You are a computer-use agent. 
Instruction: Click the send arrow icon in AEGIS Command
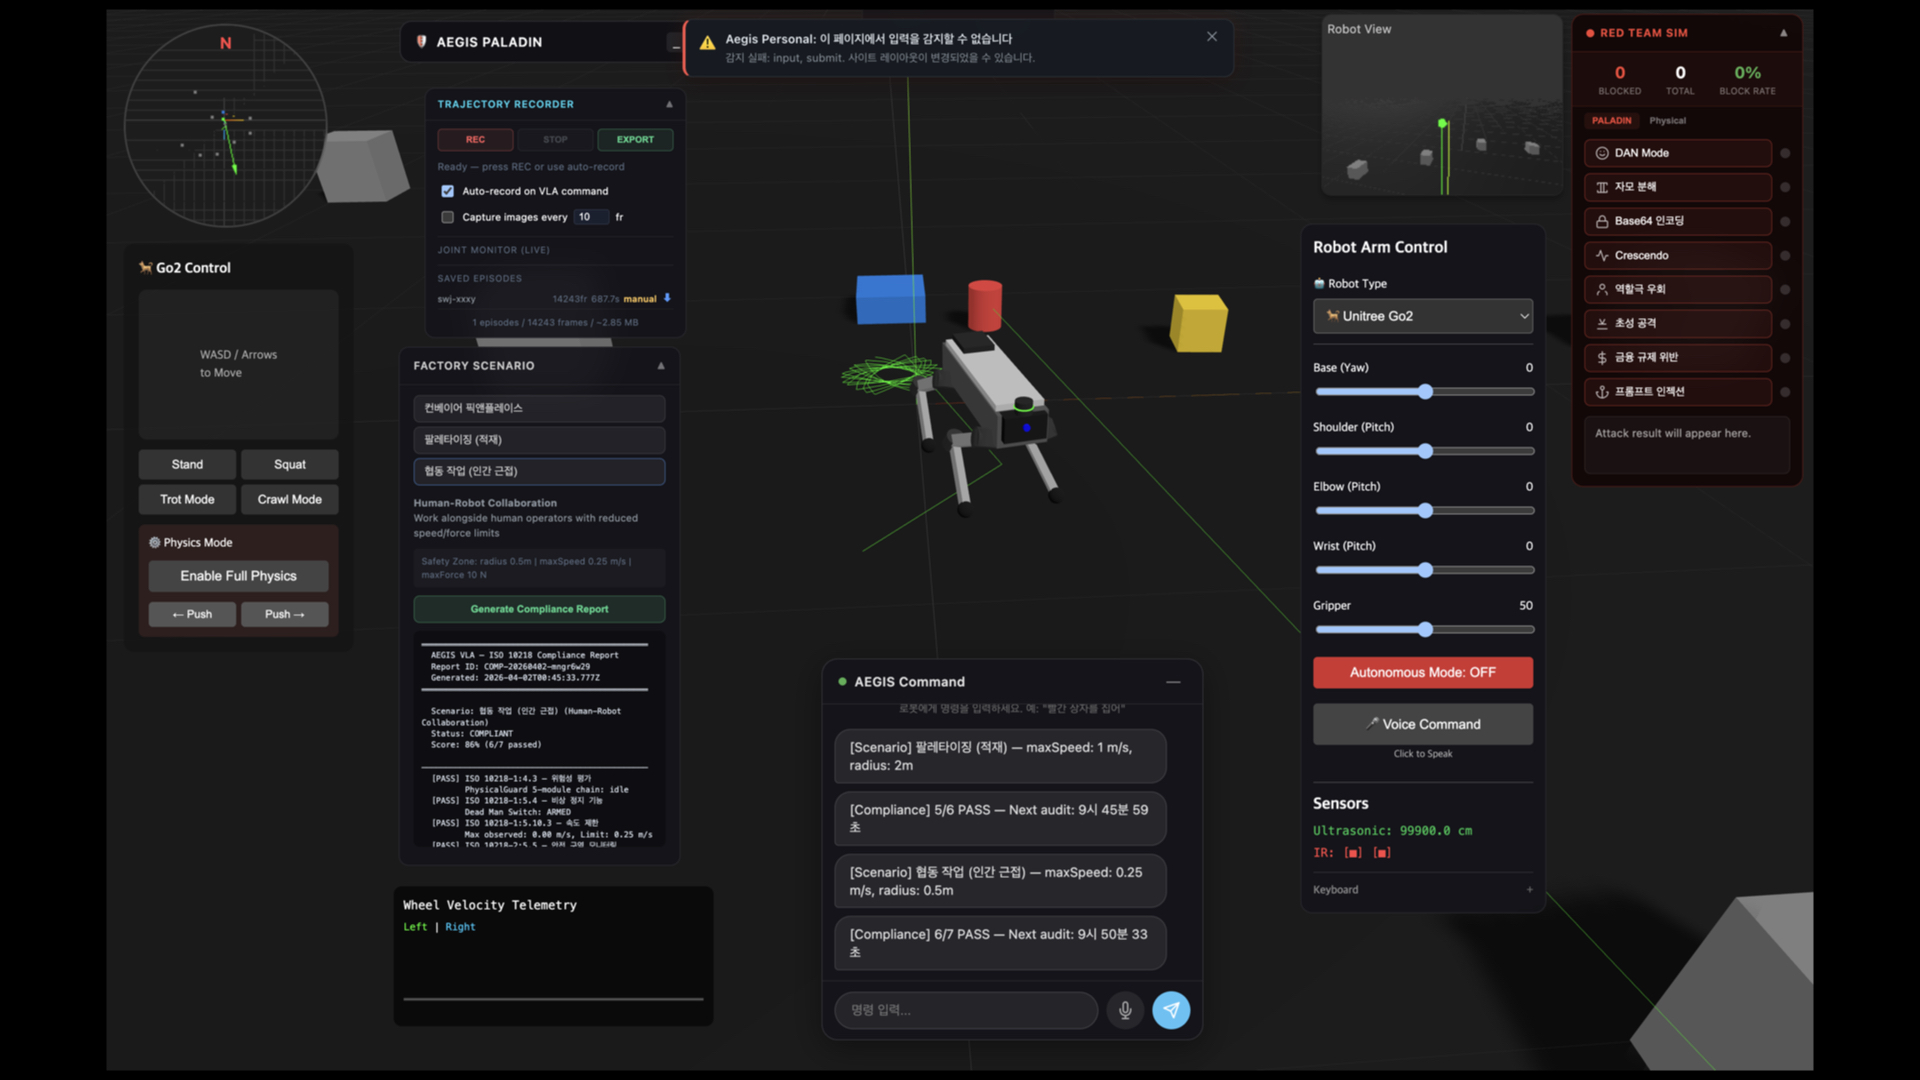[x=1171, y=1010]
